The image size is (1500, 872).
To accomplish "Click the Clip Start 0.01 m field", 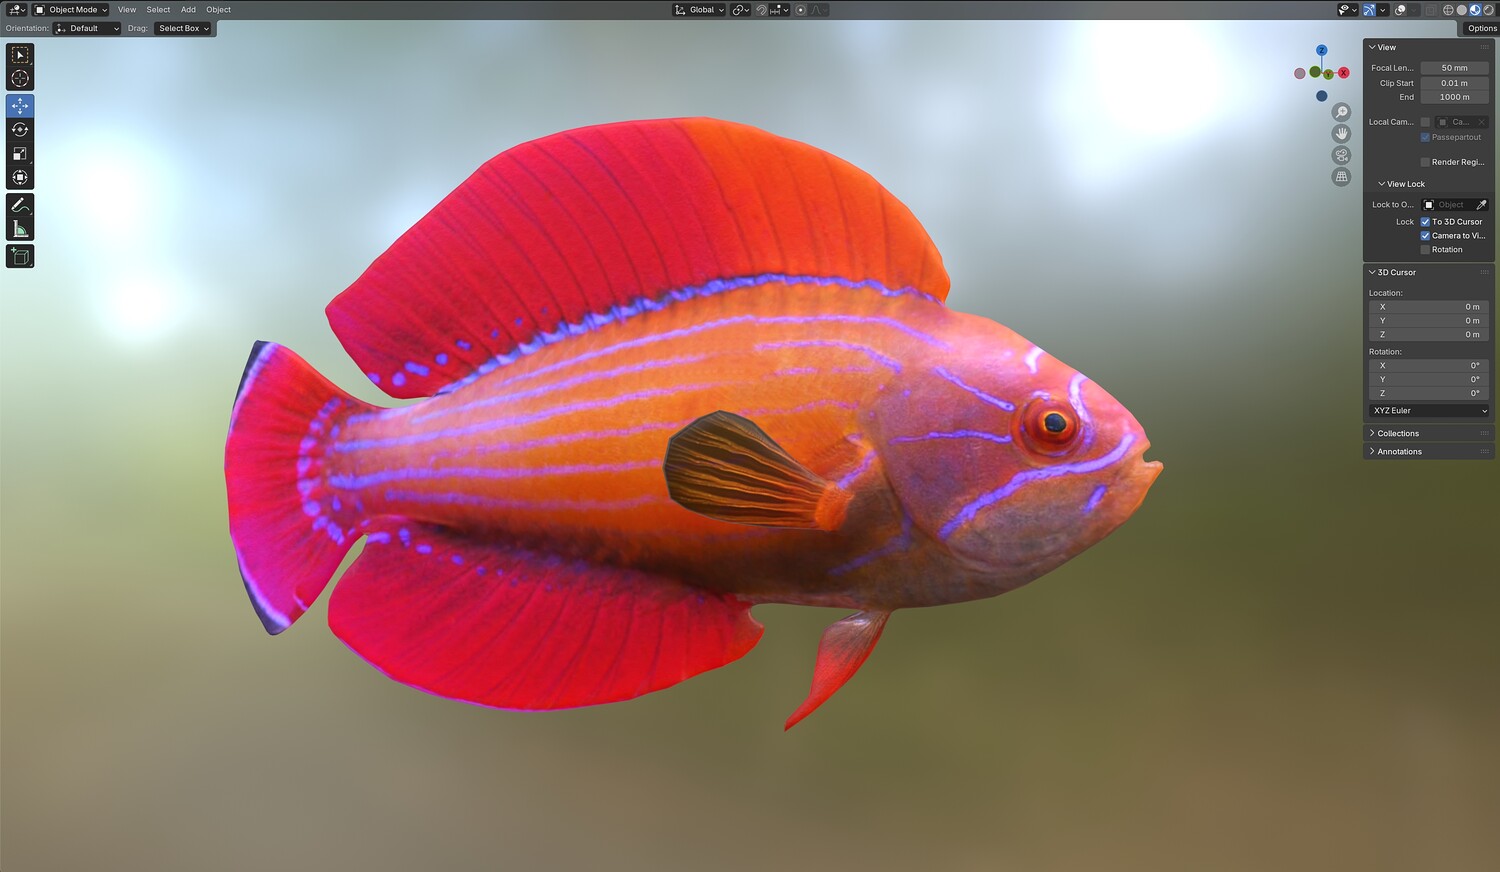I will coord(1455,83).
